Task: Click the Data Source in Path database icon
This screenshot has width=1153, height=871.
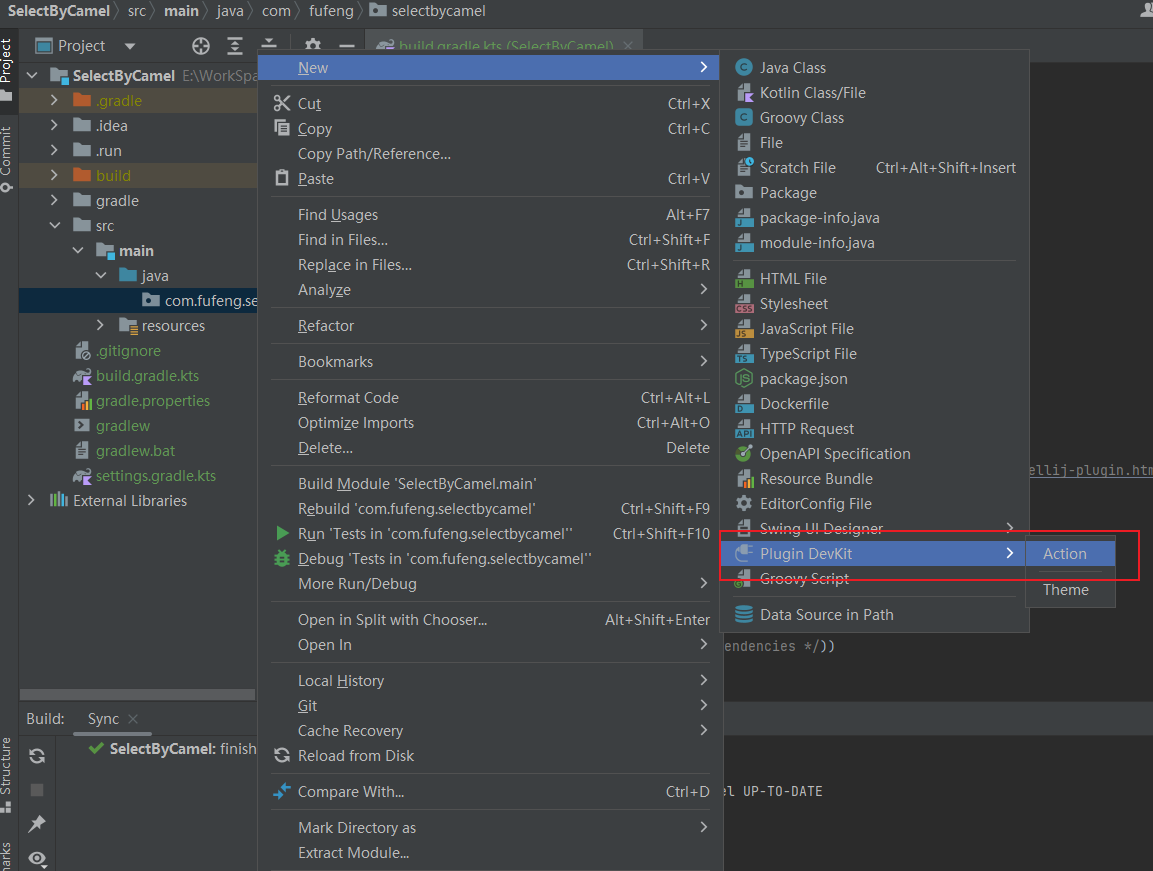Action: pos(744,614)
